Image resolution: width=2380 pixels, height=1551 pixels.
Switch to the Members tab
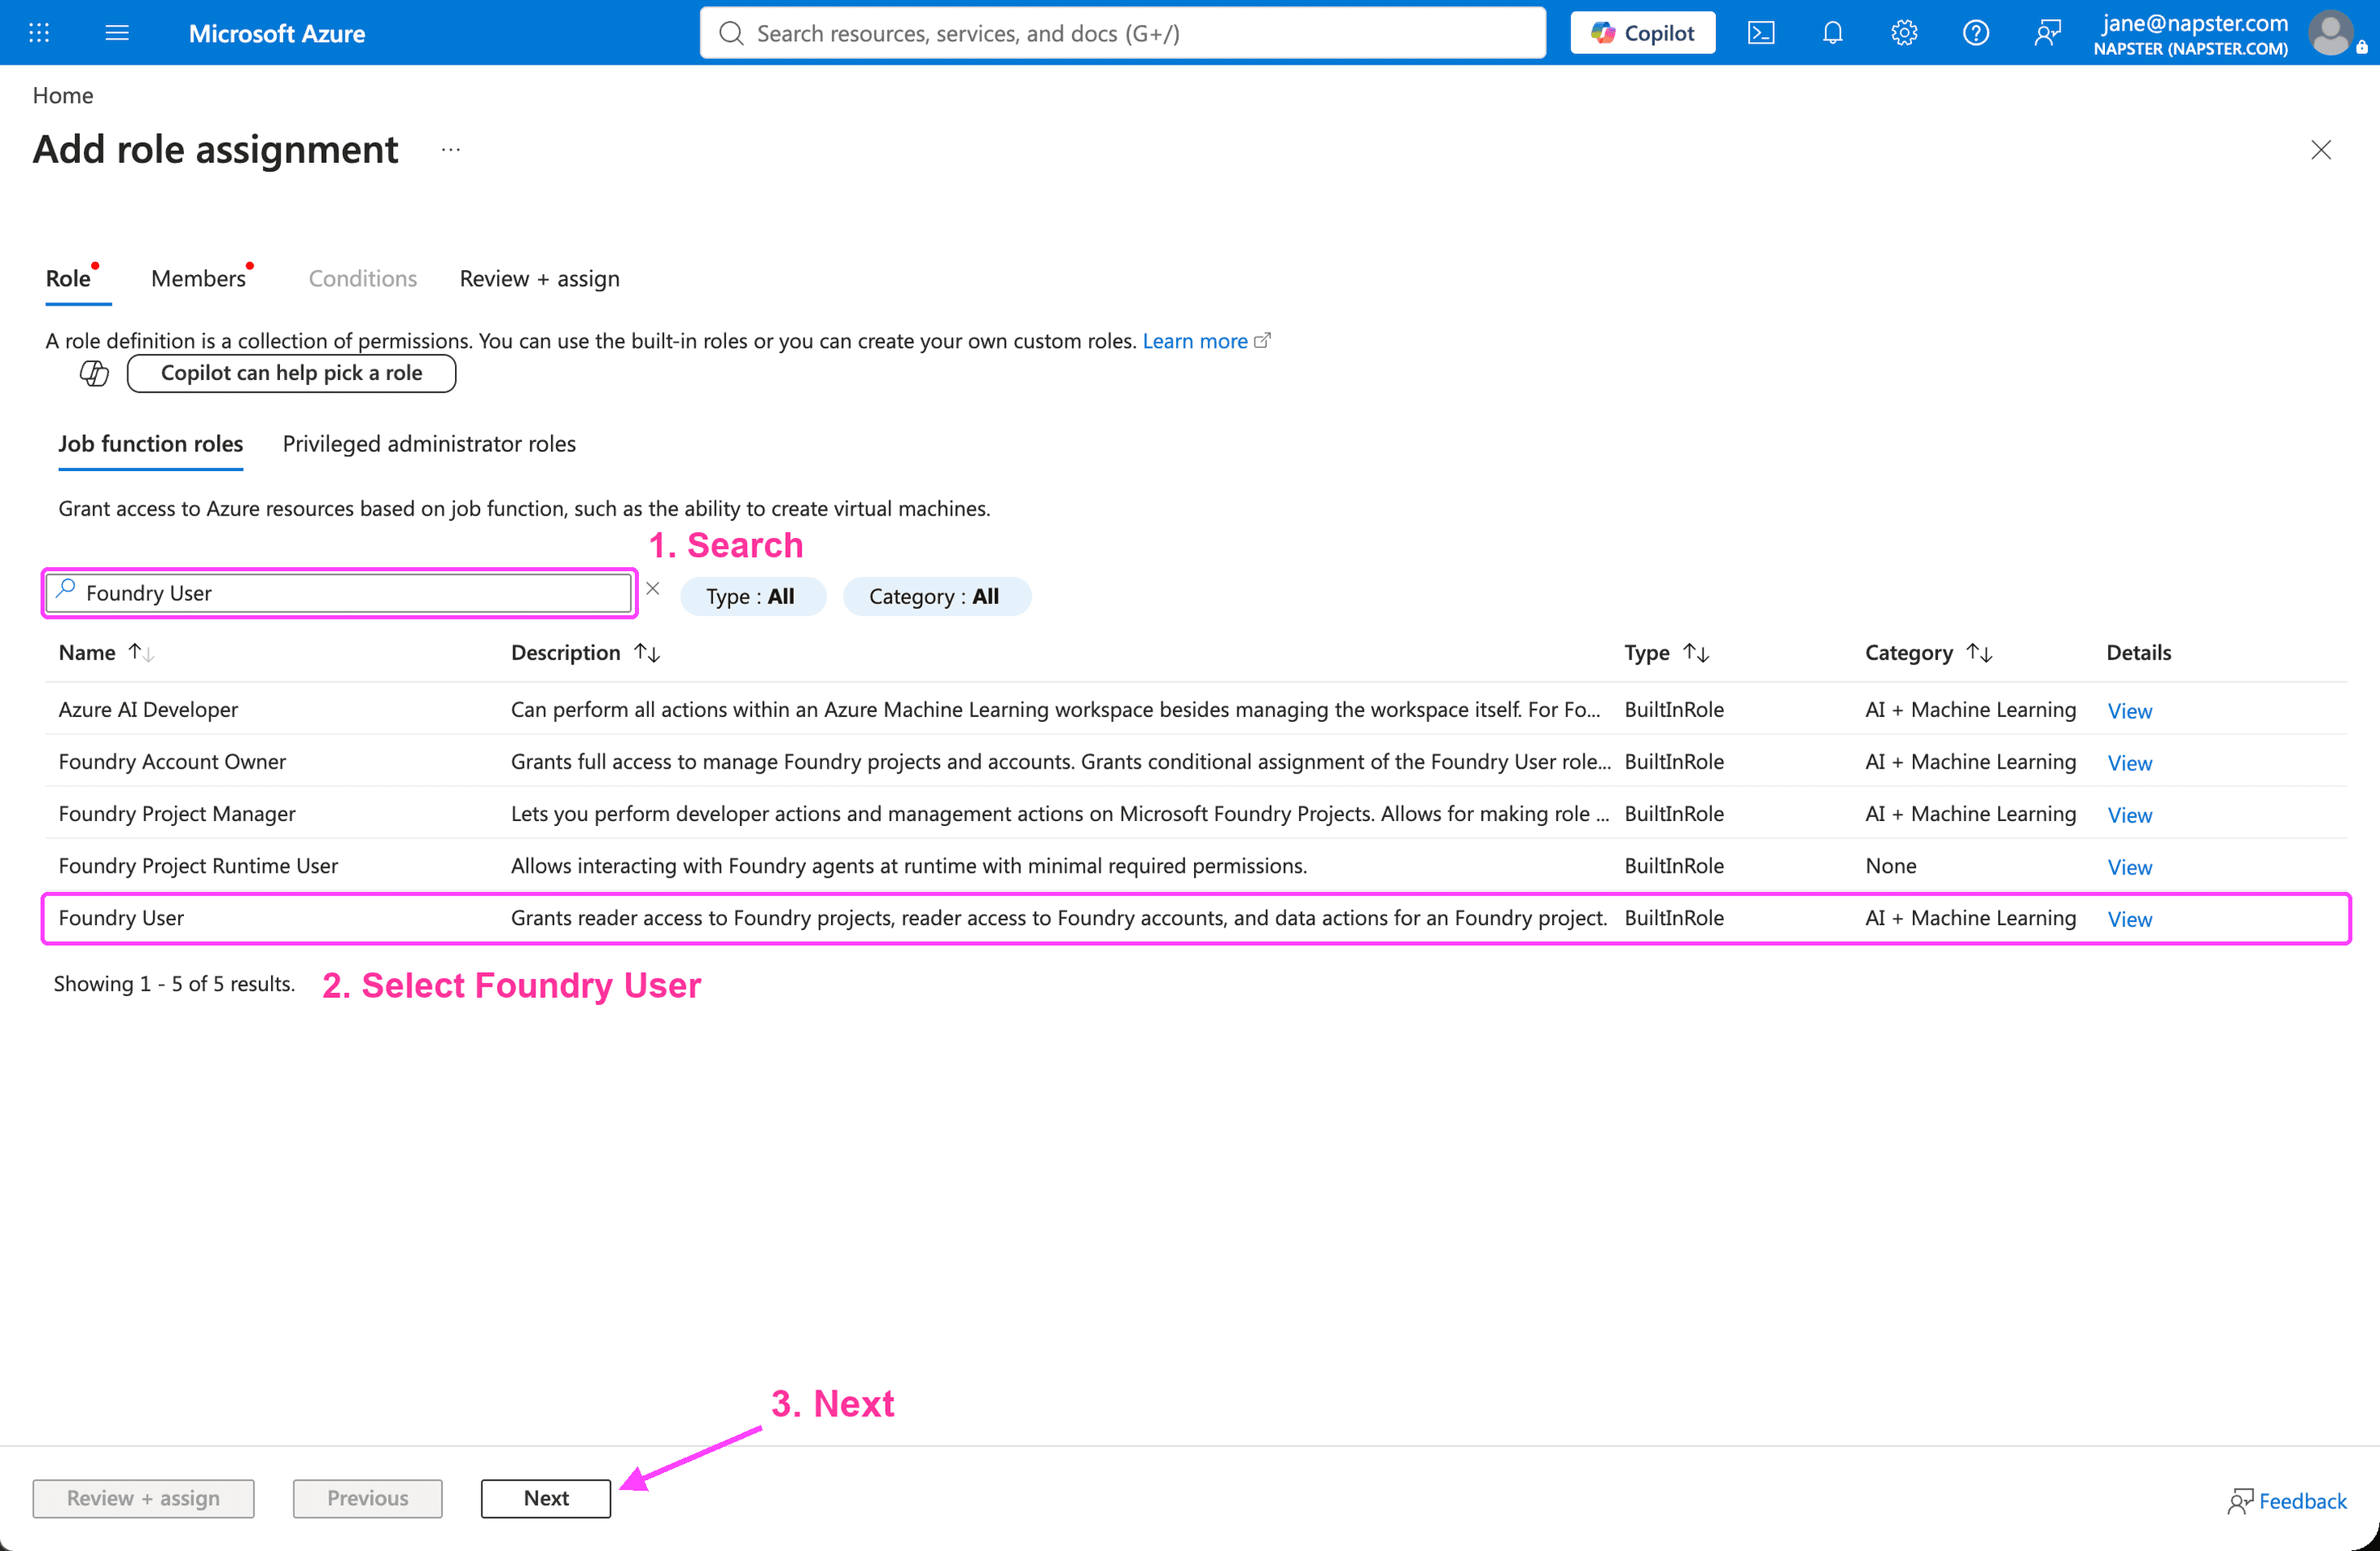pyautogui.click(x=199, y=279)
